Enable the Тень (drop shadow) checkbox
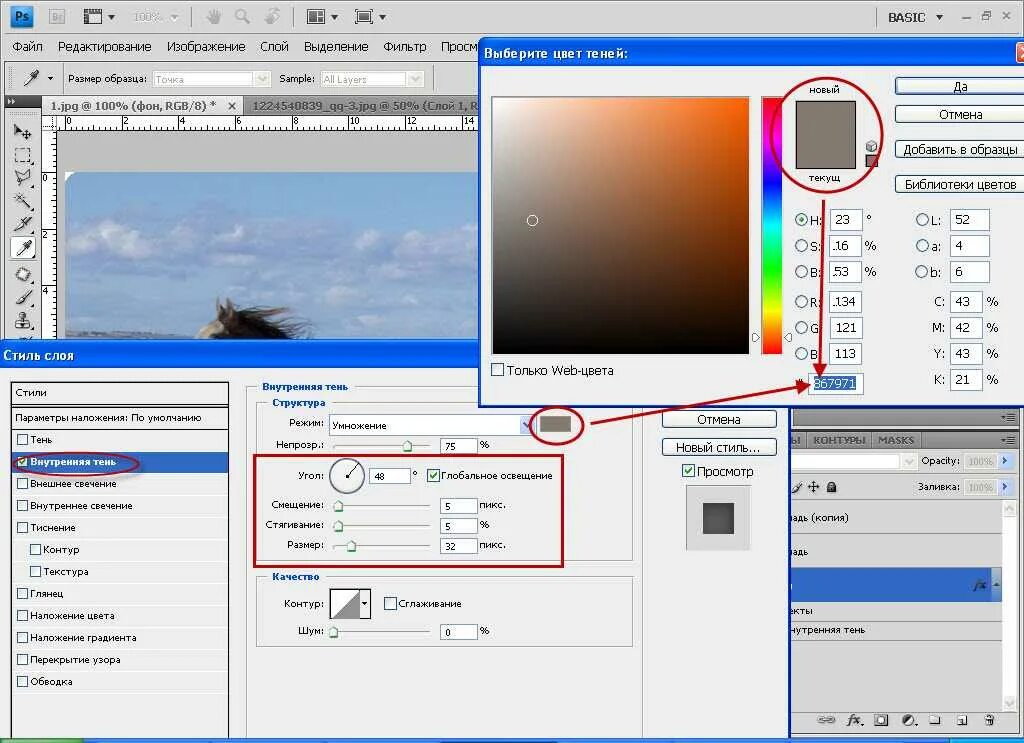1024x743 pixels. click(x=23, y=439)
